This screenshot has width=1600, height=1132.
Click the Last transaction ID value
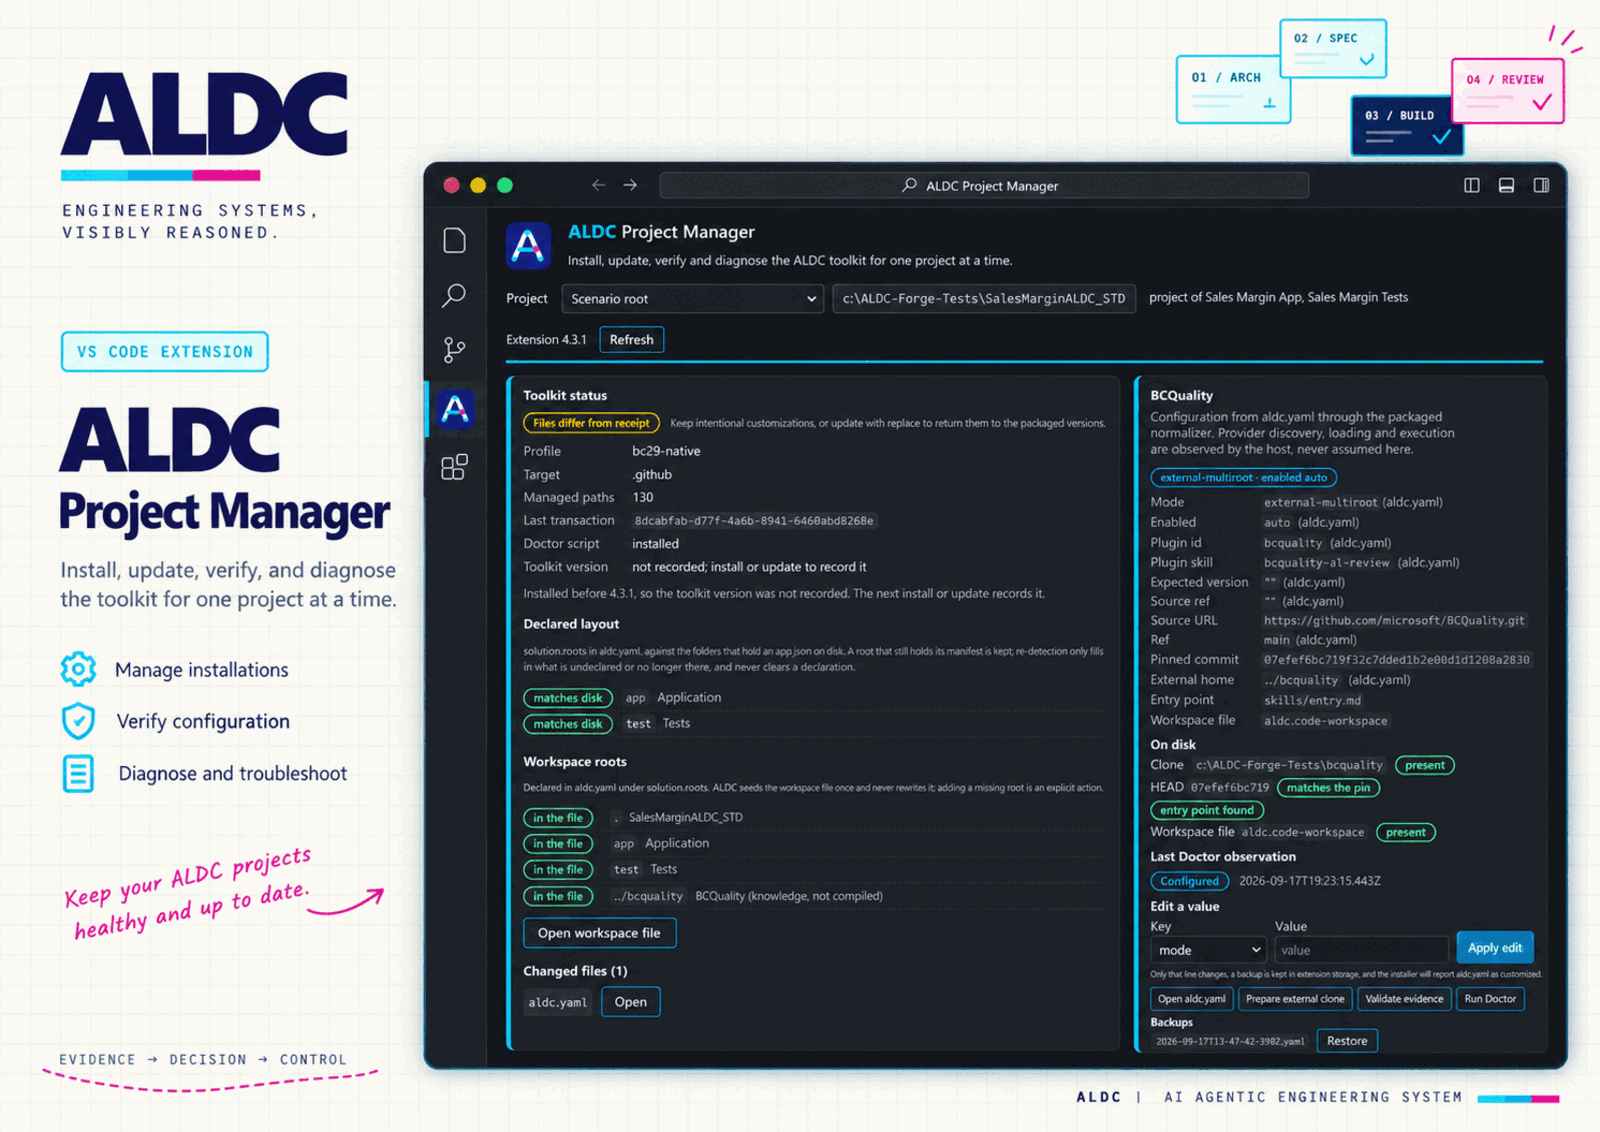coord(754,521)
